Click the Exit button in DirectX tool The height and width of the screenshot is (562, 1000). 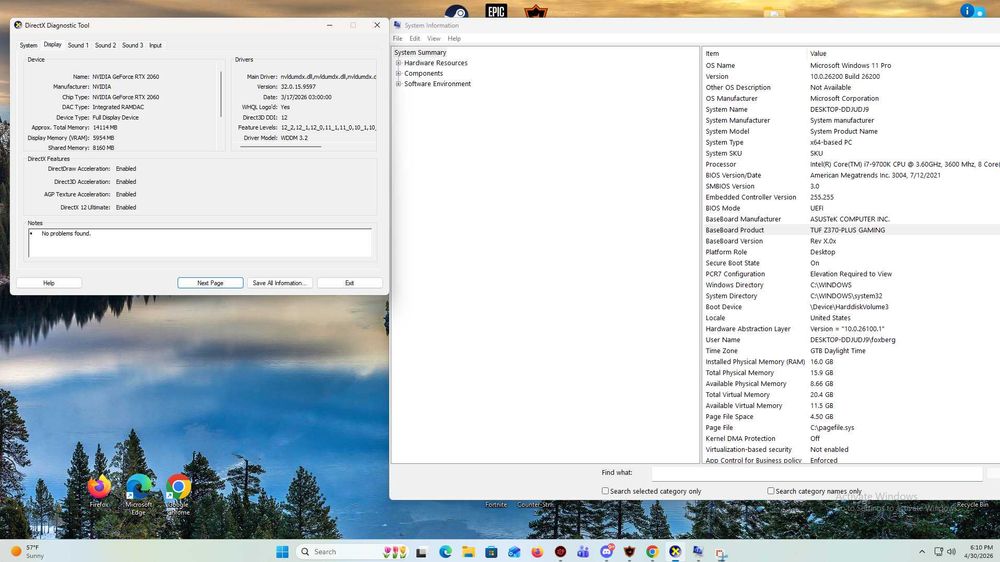click(x=349, y=283)
